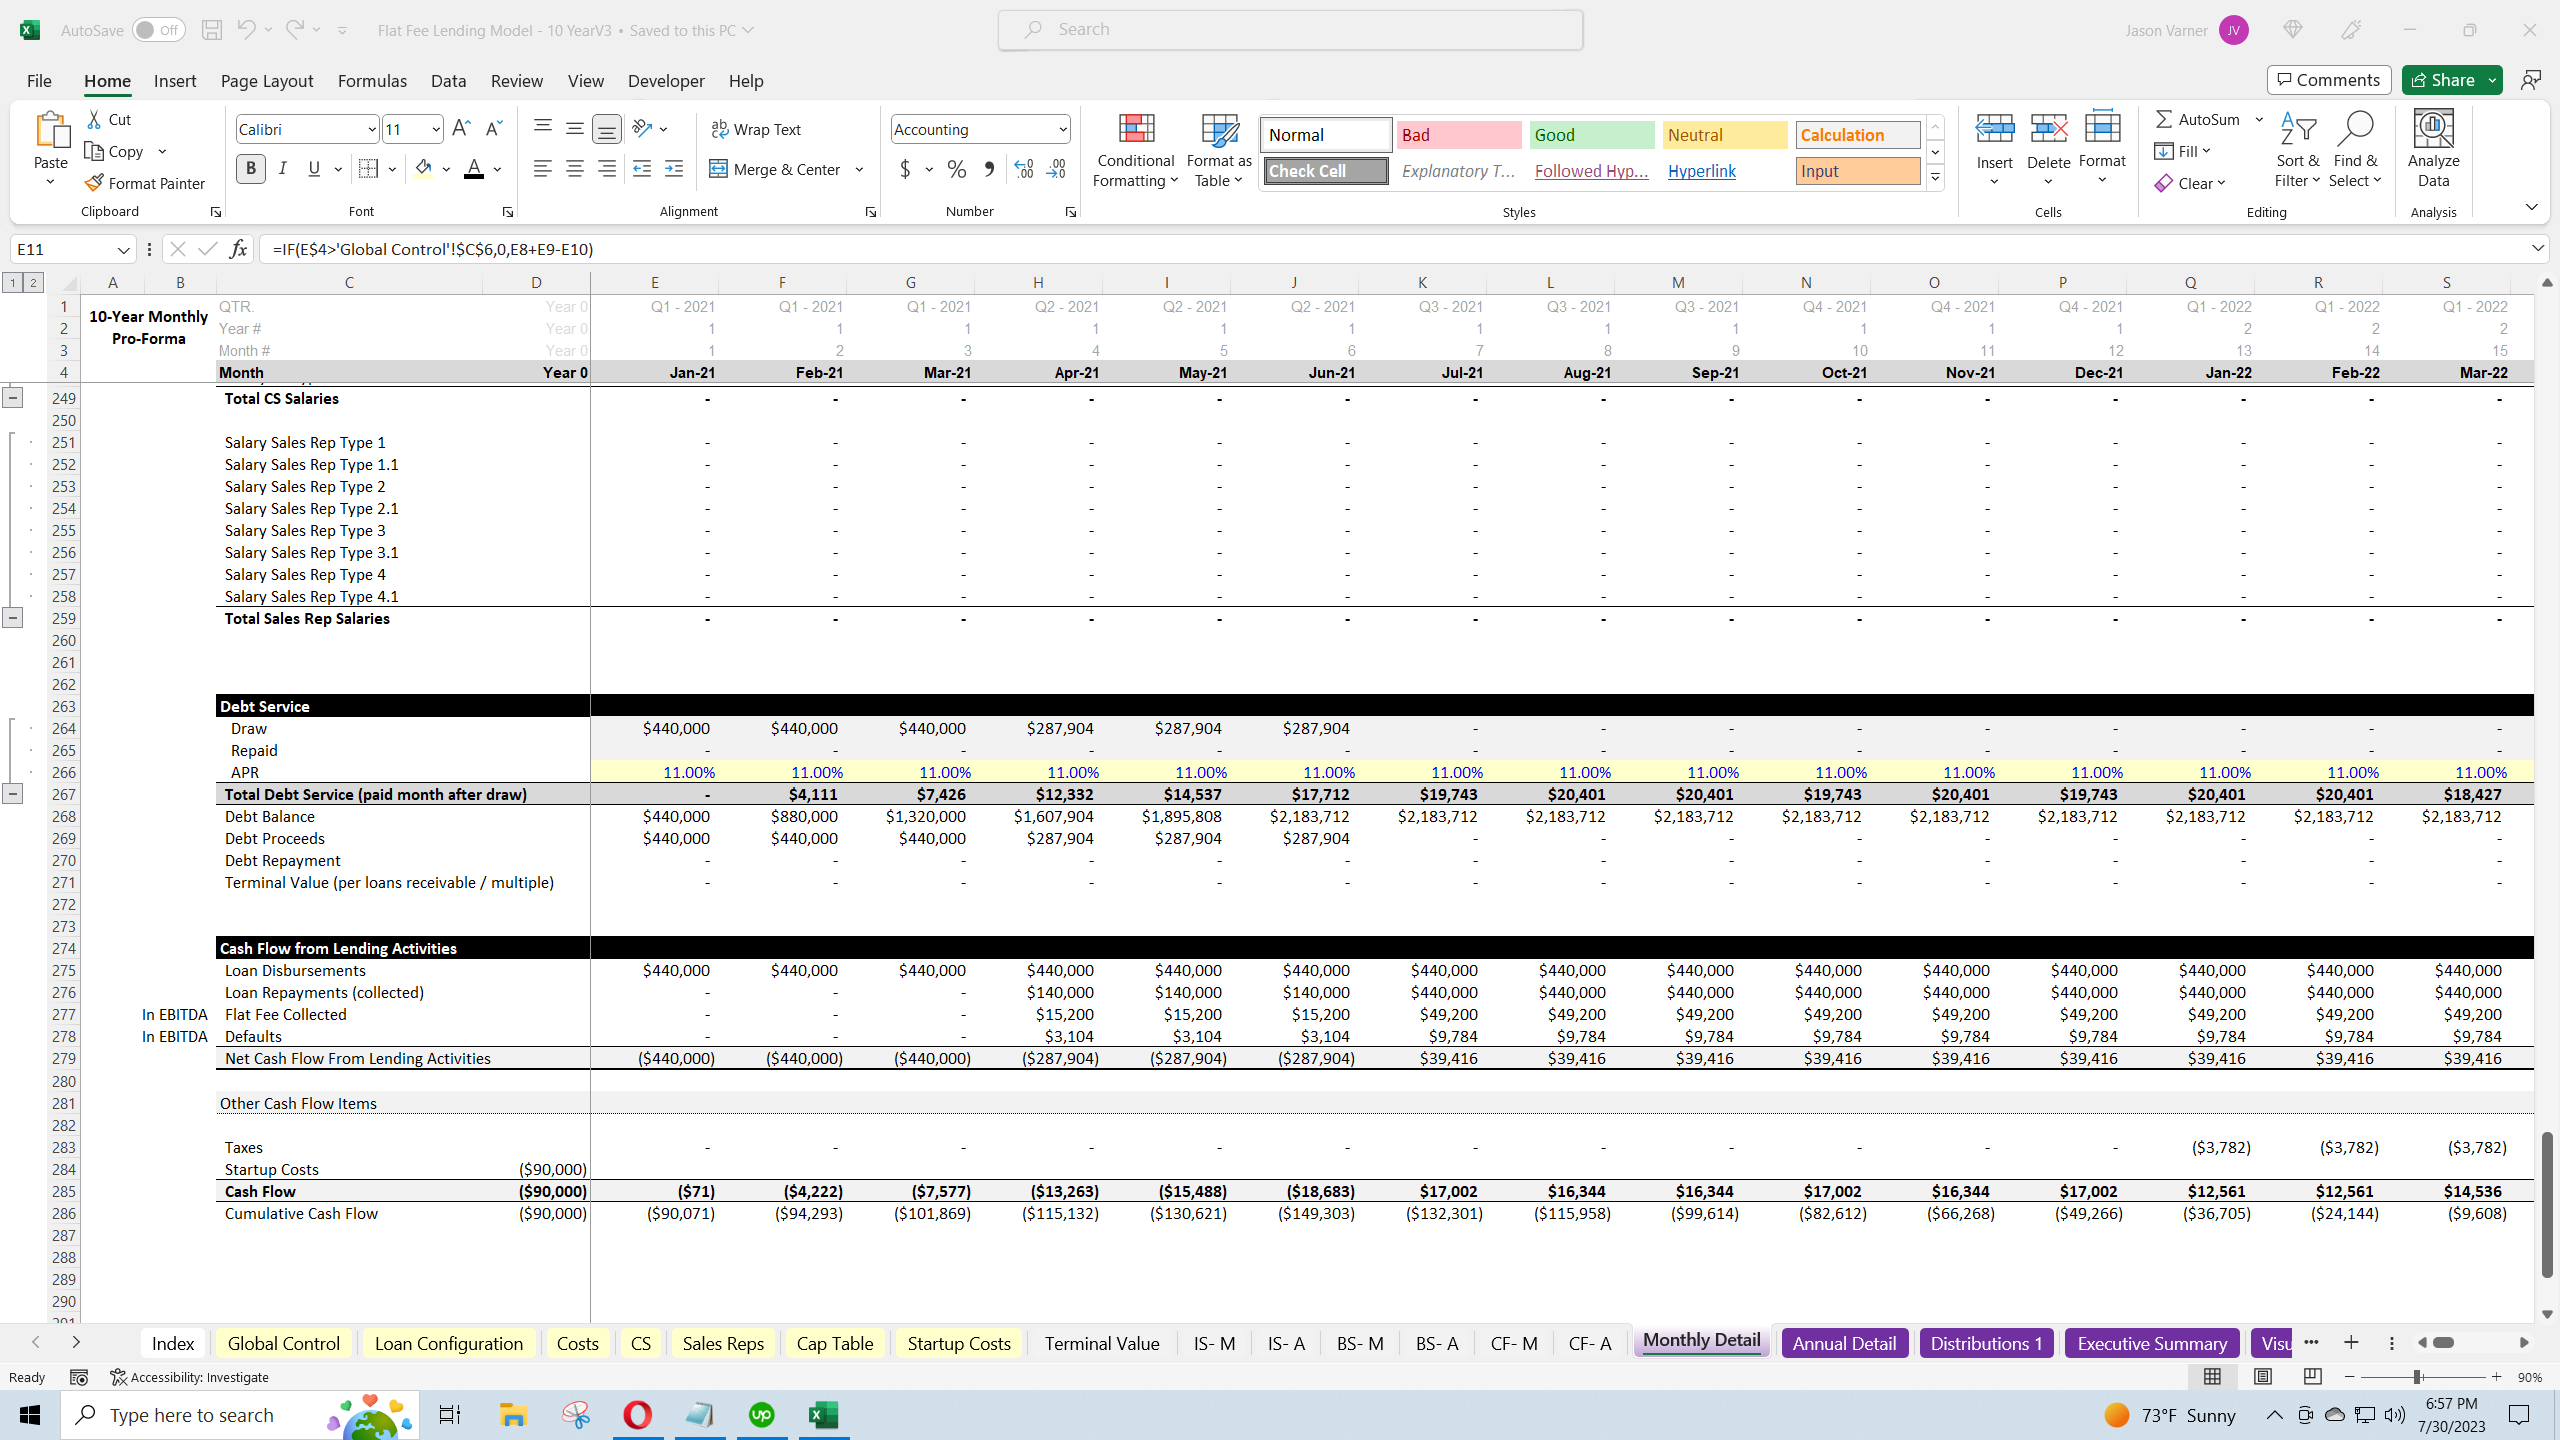Click the Comments button
The width and height of the screenshot is (2560, 1440).
(2329, 80)
